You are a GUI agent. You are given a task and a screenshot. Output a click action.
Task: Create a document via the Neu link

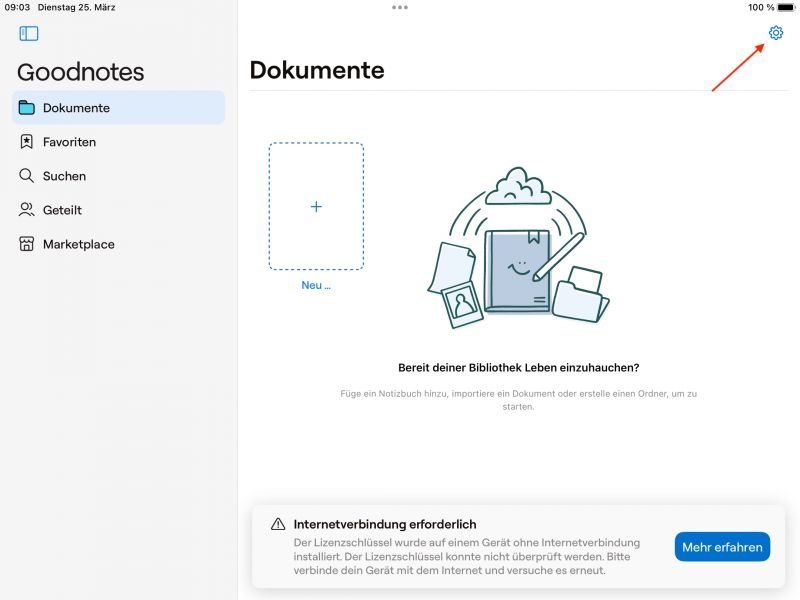(x=316, y=287)
